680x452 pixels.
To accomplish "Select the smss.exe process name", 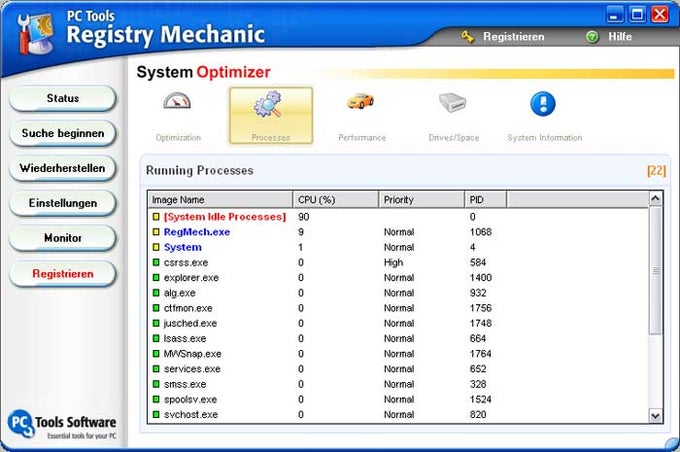I will point(185,384).
